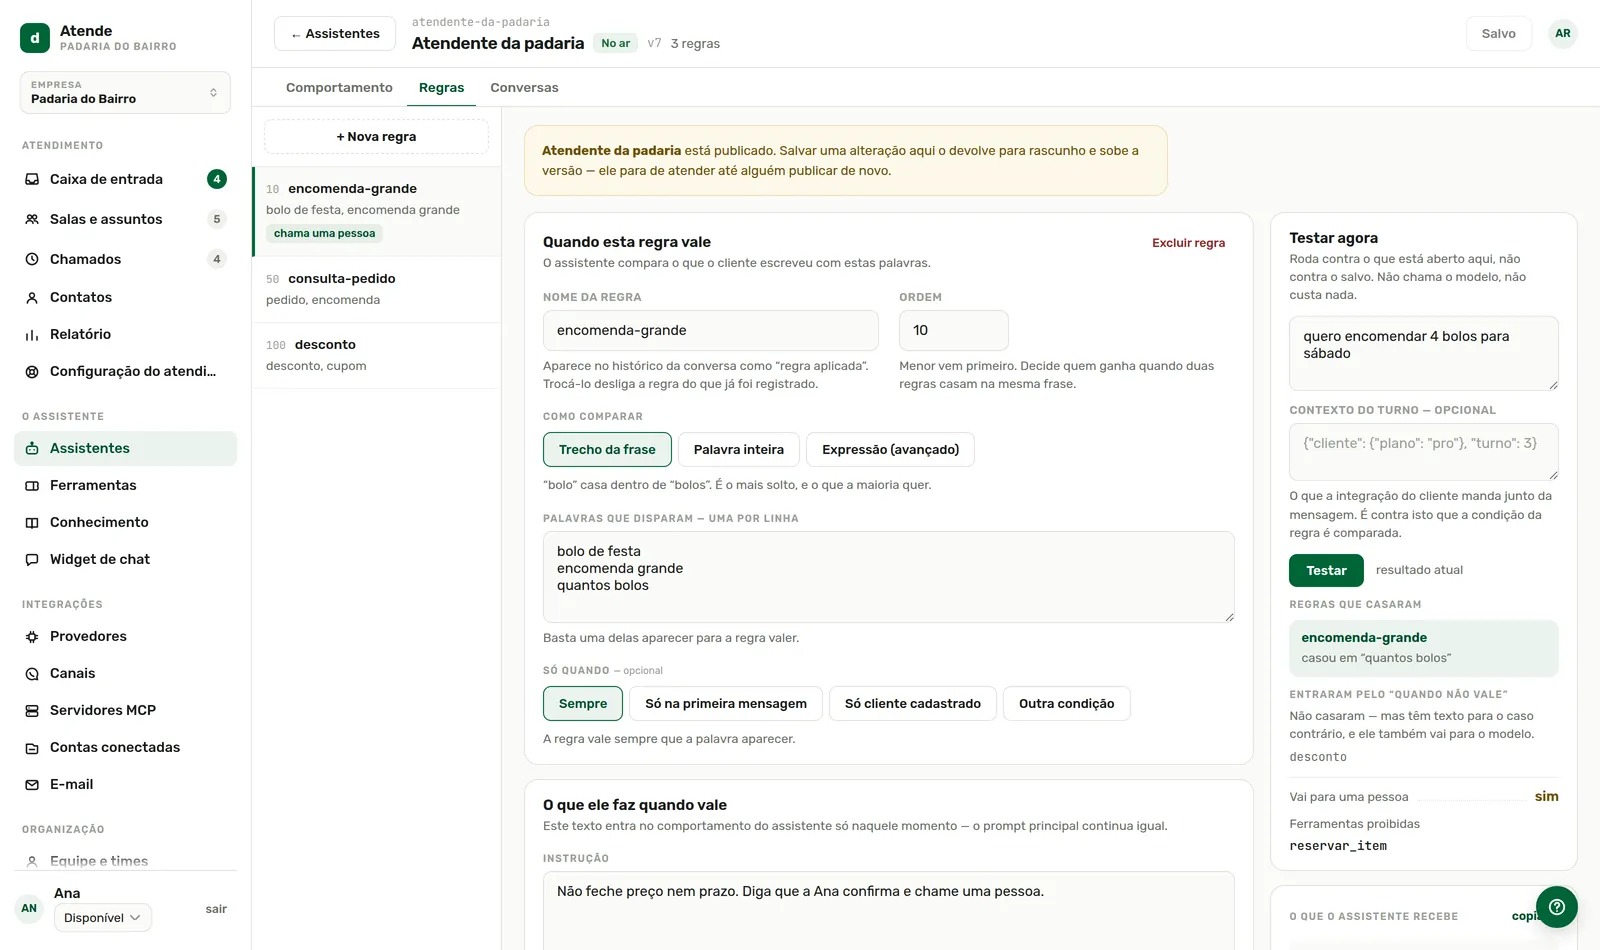Click the Assistentes robot icon

pyautogui.click(x=32, y=448)
